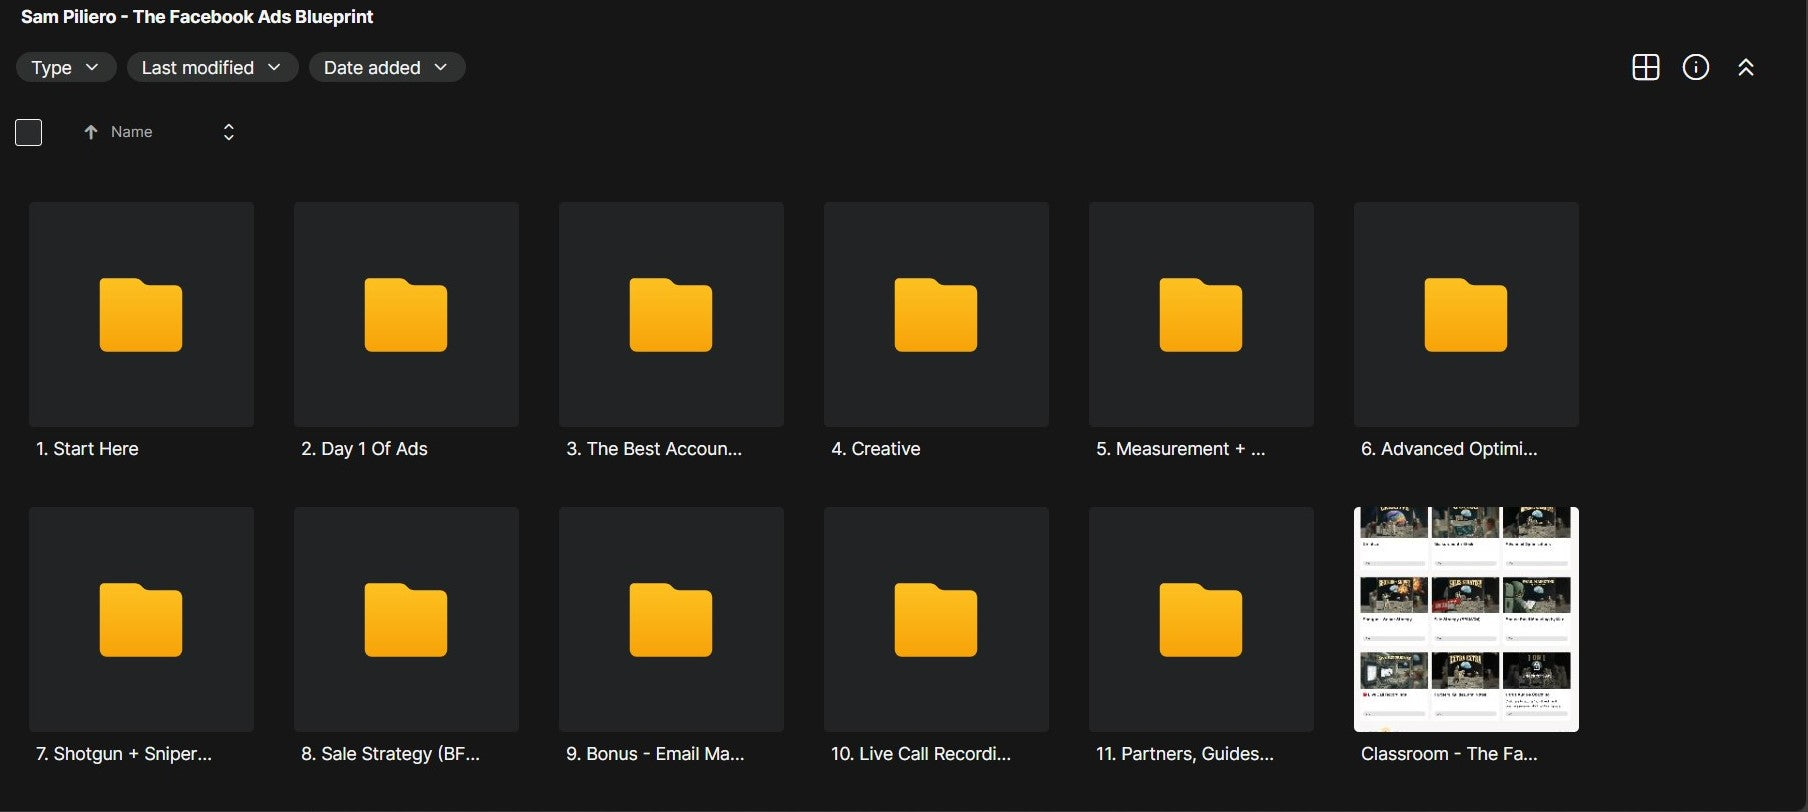Select the '9. Bonus - Email Ma...' label
The image size is (1808, 812).
click(655, 754)
